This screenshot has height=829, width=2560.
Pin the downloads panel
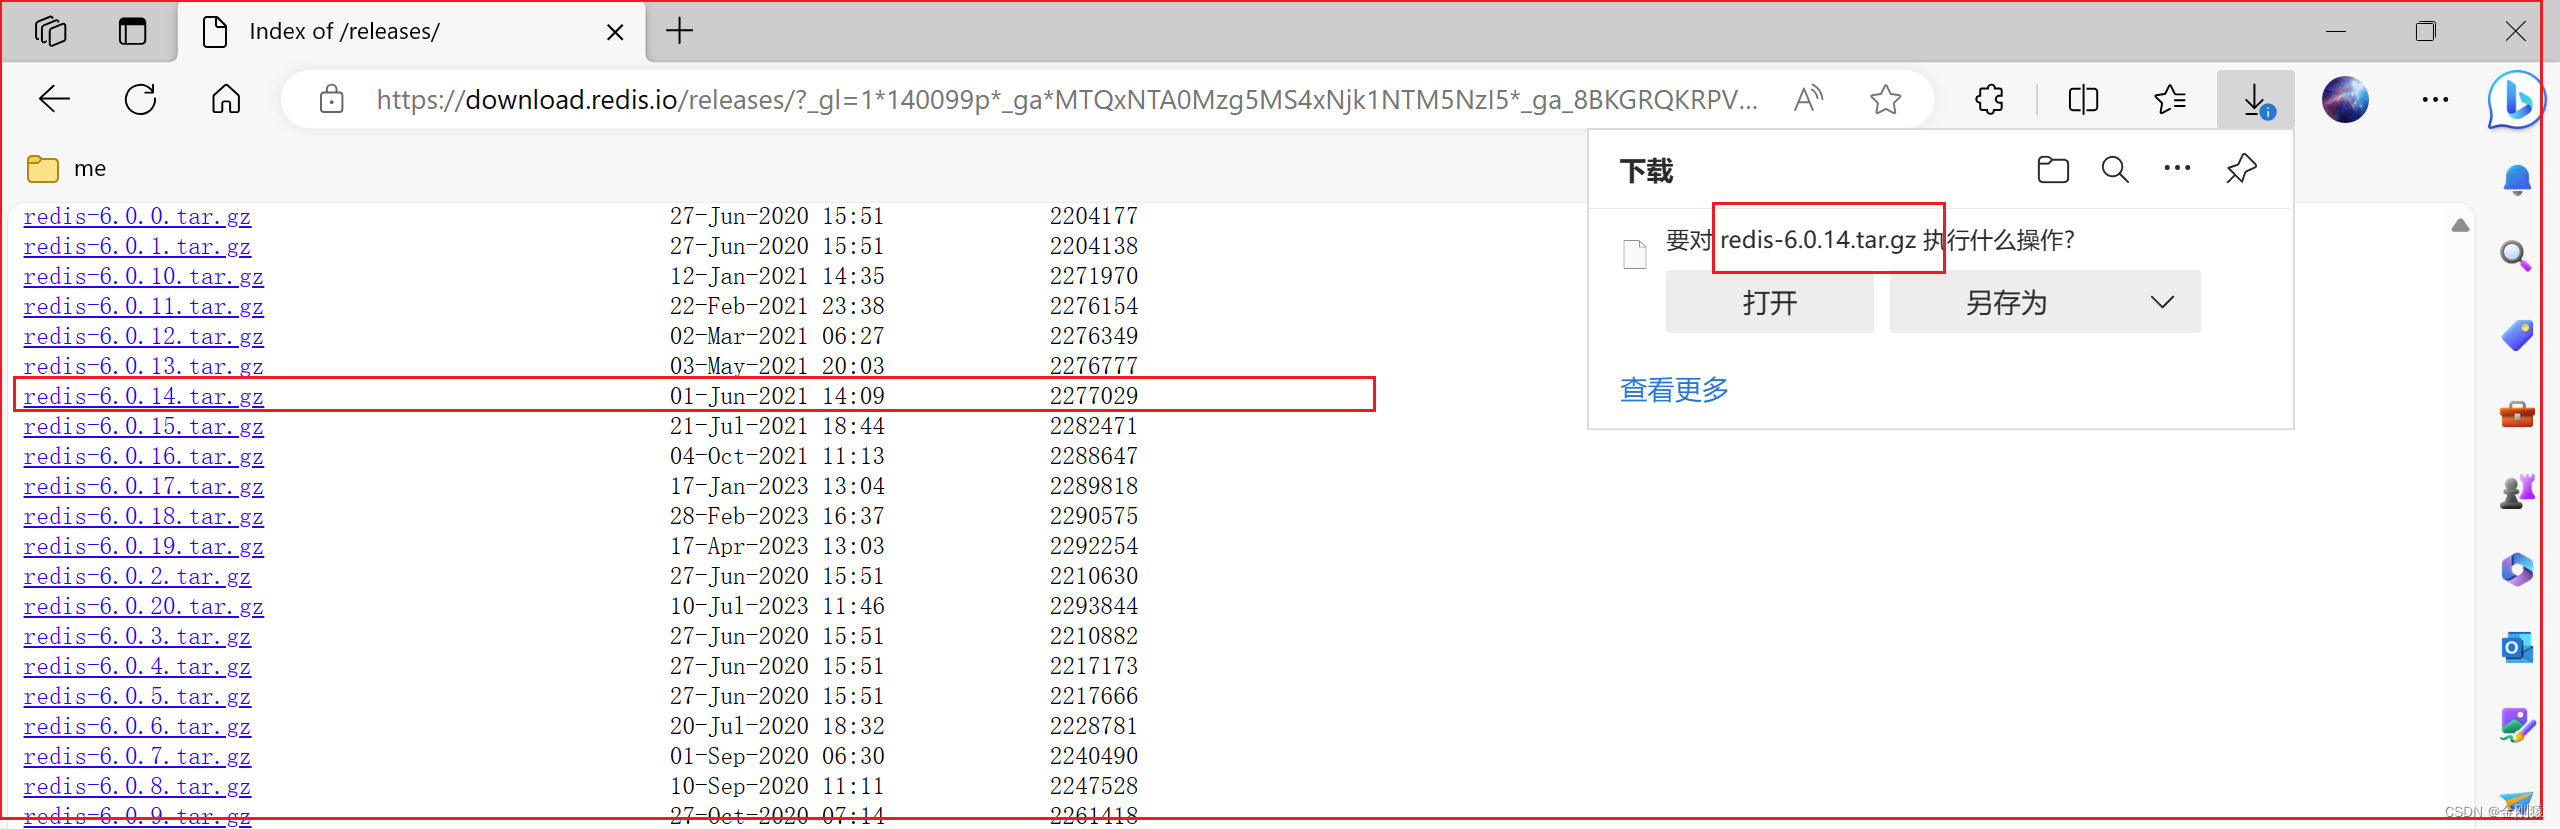(x=2241, y=169)
